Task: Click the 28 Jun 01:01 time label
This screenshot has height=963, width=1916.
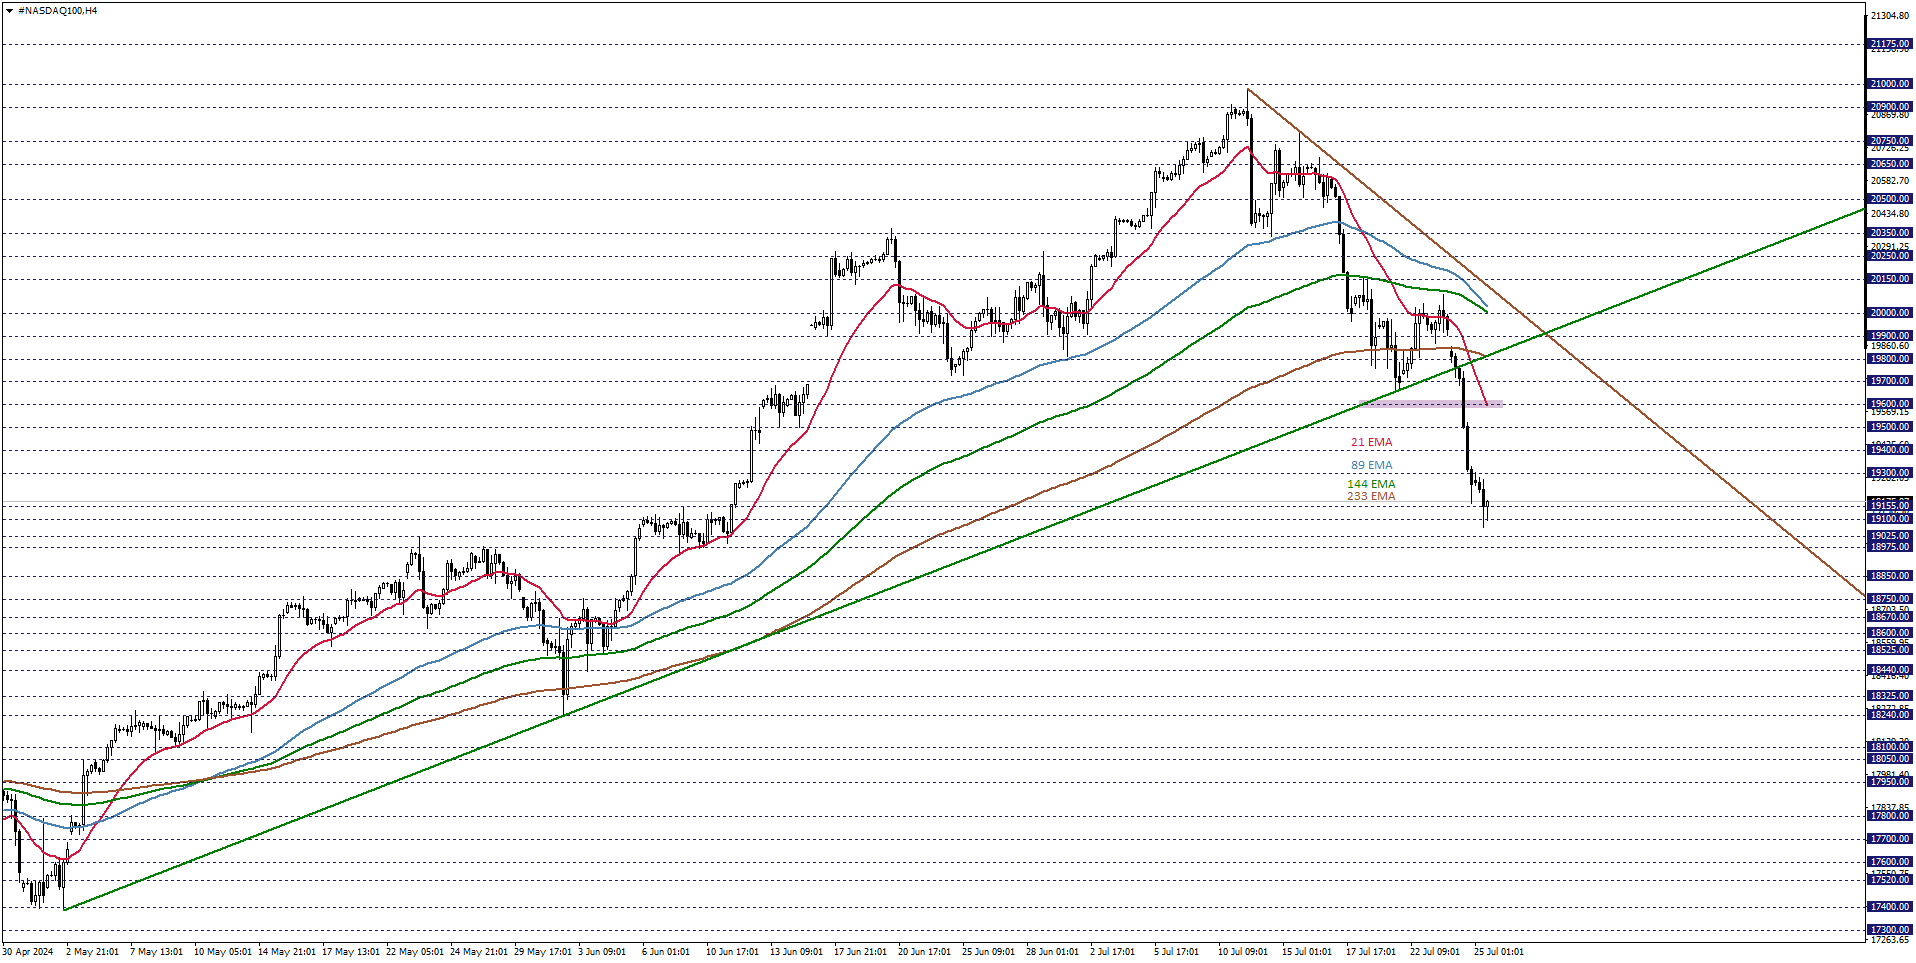Action: click(x=1052, y=952)
